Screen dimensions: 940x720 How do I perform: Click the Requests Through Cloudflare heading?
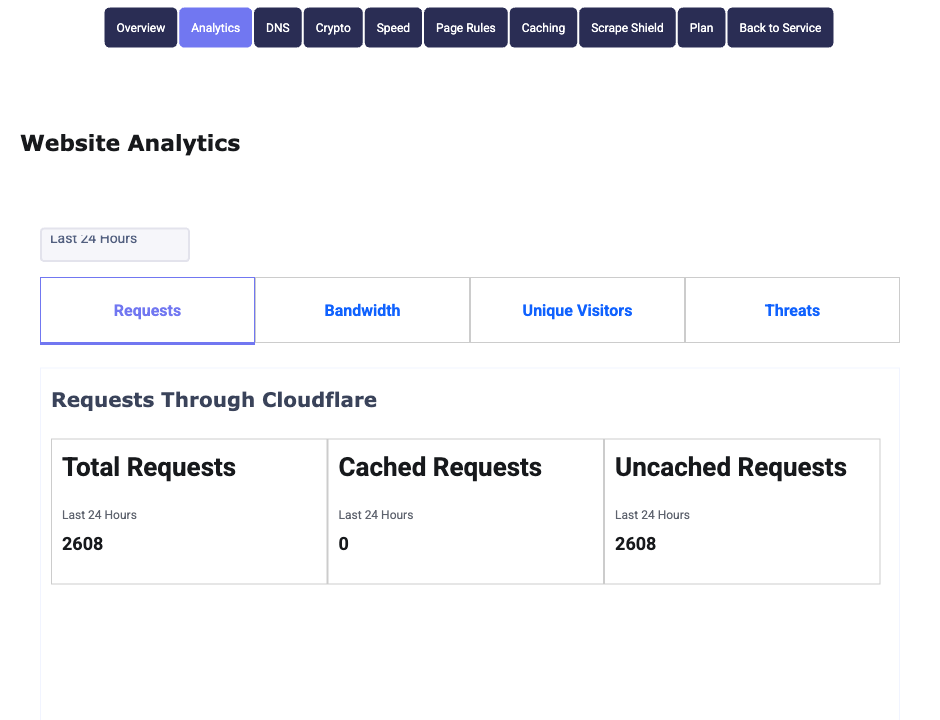coord(214,400)
